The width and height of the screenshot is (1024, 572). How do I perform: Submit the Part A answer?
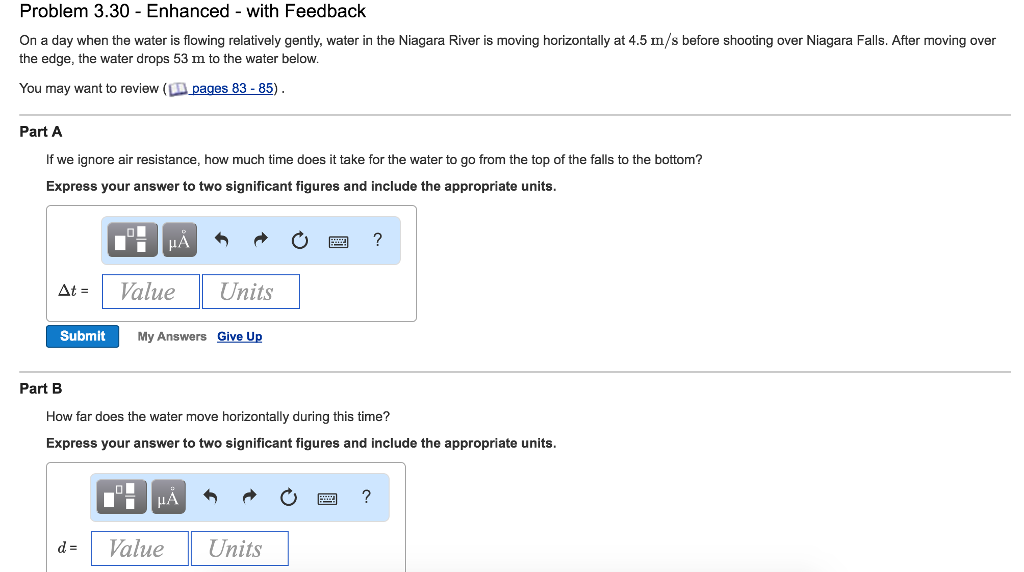pos(82,336)
